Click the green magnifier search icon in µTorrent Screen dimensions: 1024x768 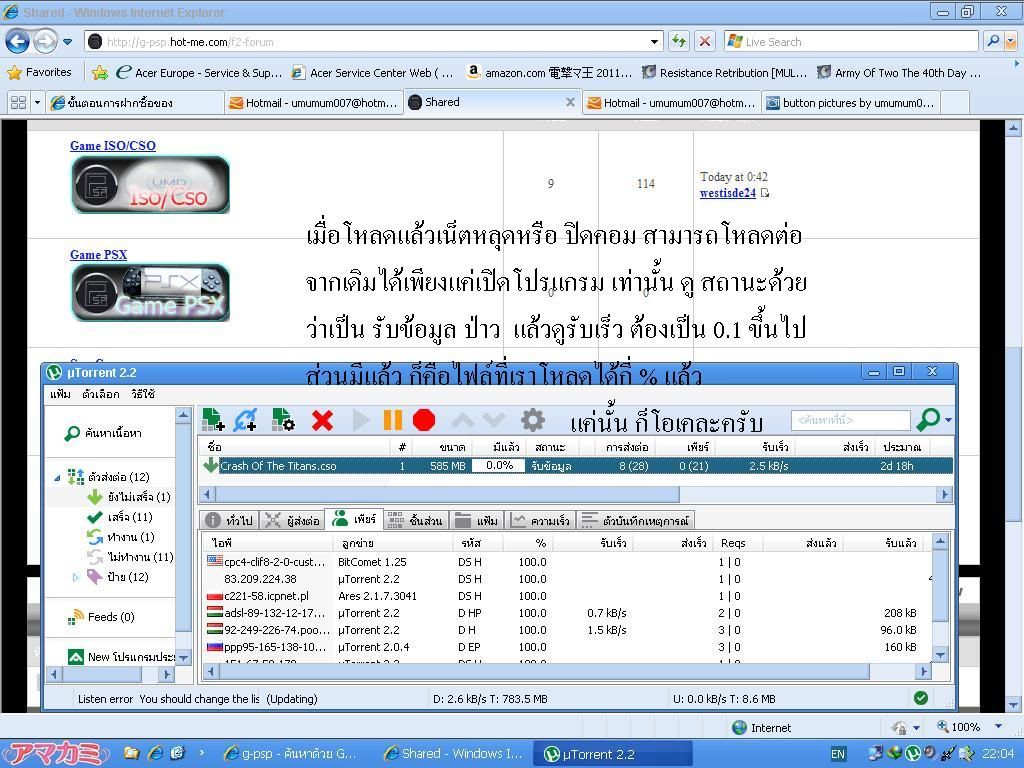pos(928,419)
